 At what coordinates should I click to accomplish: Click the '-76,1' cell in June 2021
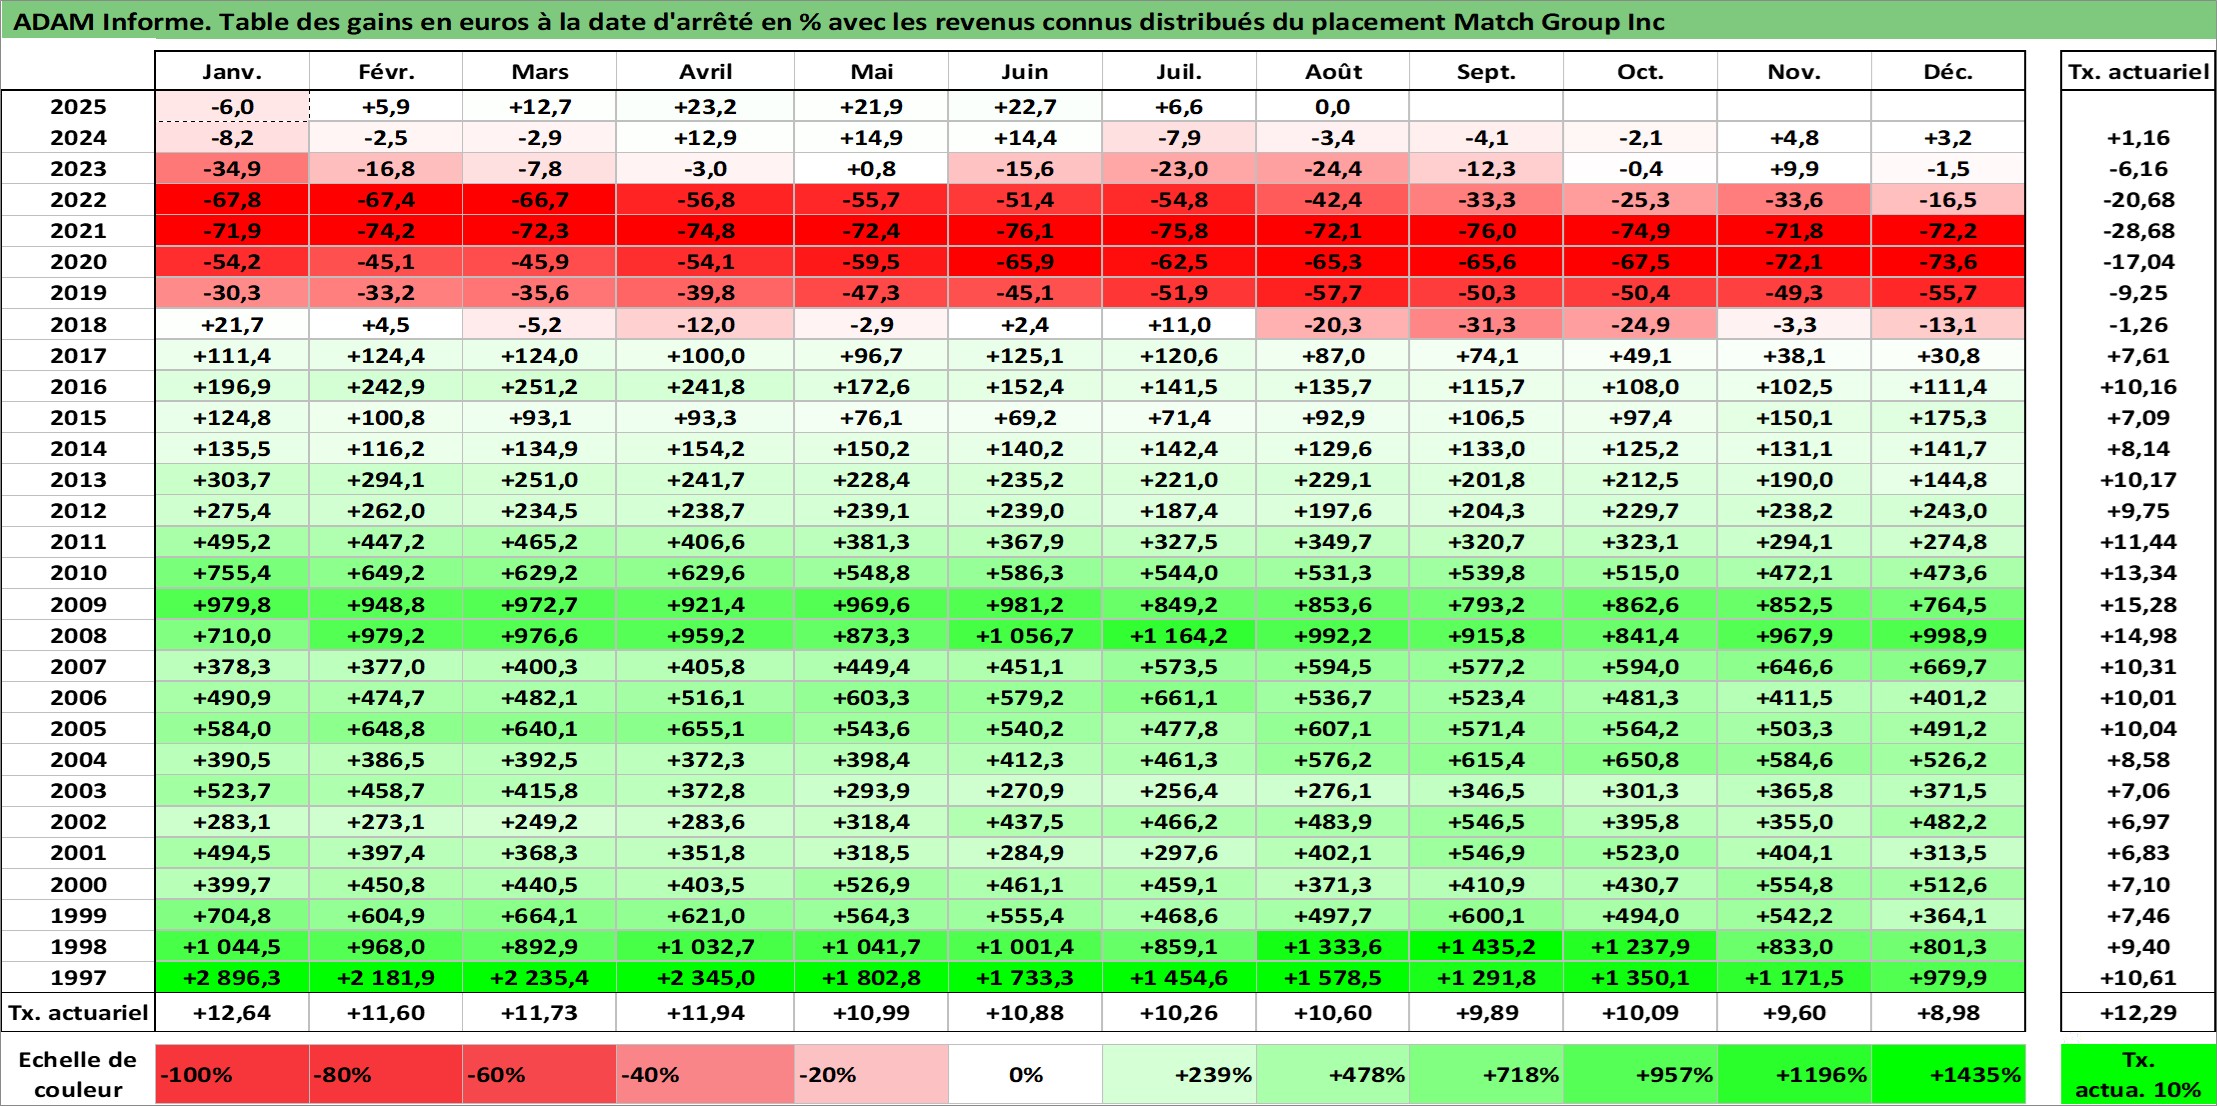[x=1025, y=230]
